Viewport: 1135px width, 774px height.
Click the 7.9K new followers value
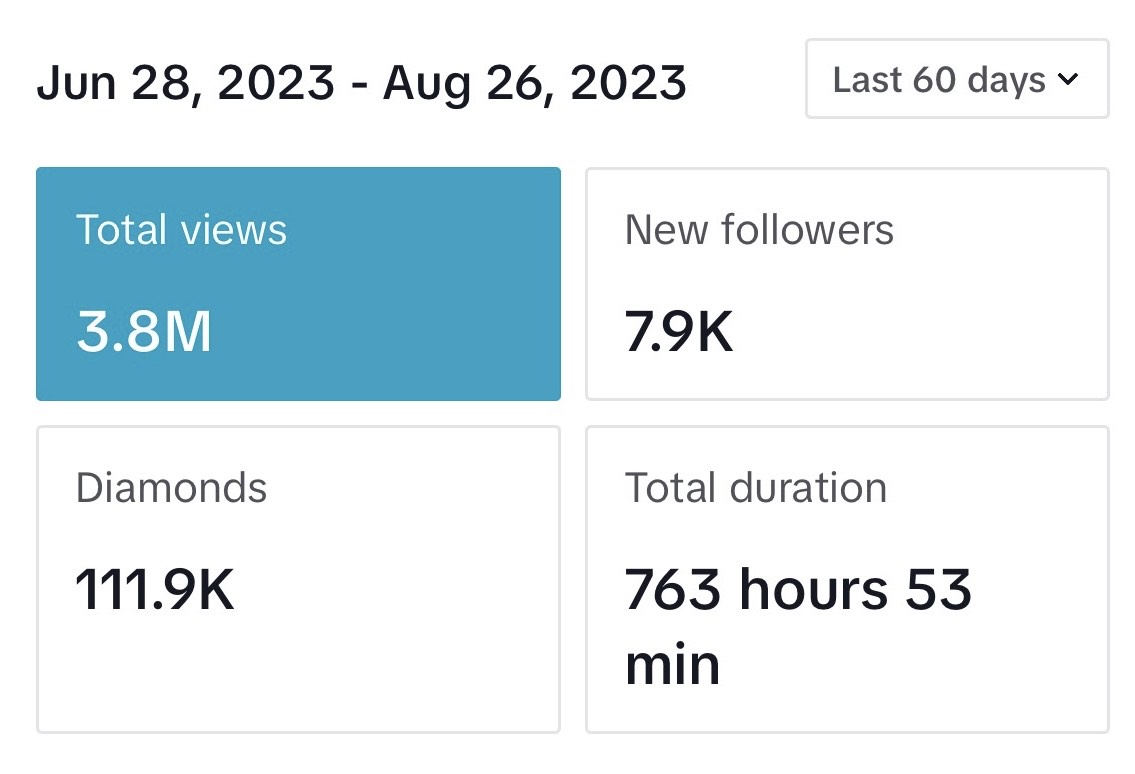[x=679, y=332]
